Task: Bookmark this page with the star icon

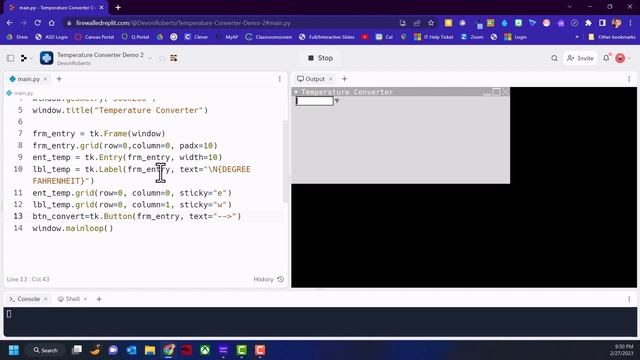Action: 431,23
